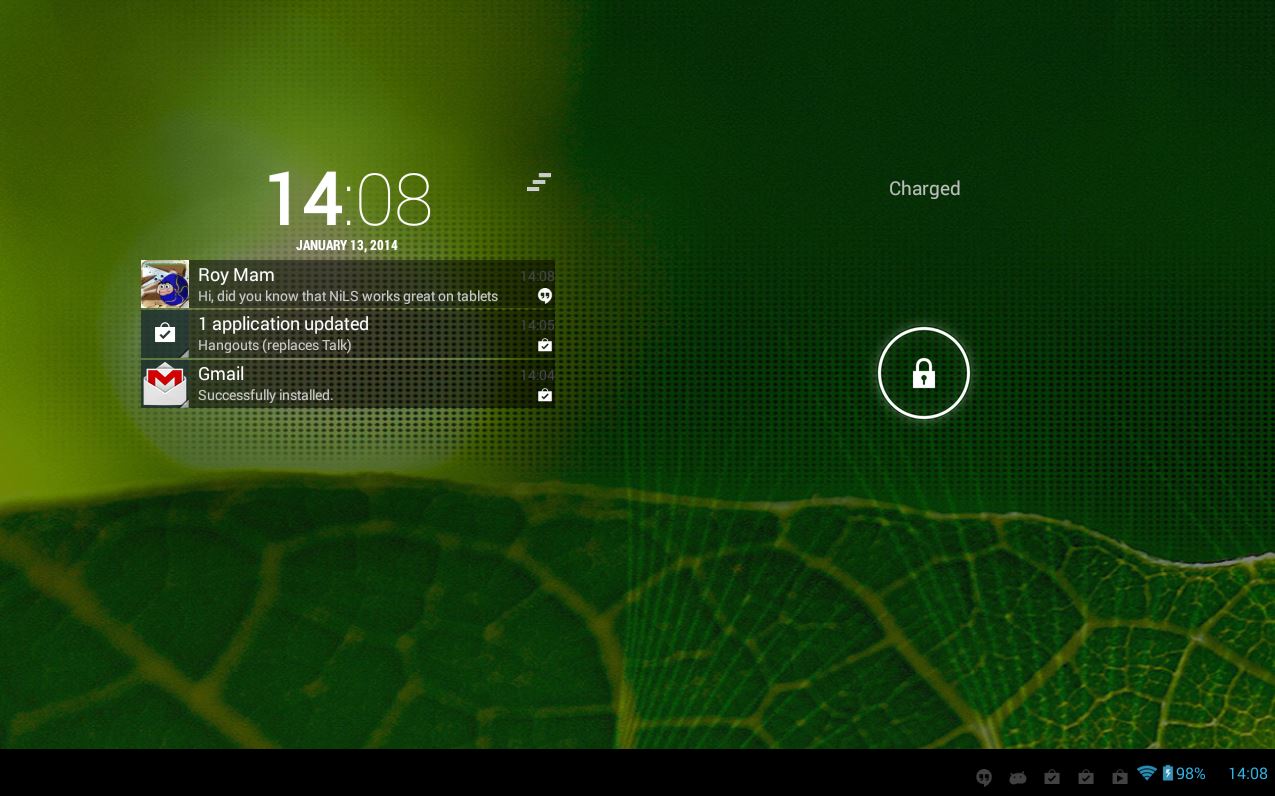Screen dimensions: 1275x796
Task: Tap the Play Store play-arrow icon in the status bar
Action: pyautogui.click(x=1120, y=777)
